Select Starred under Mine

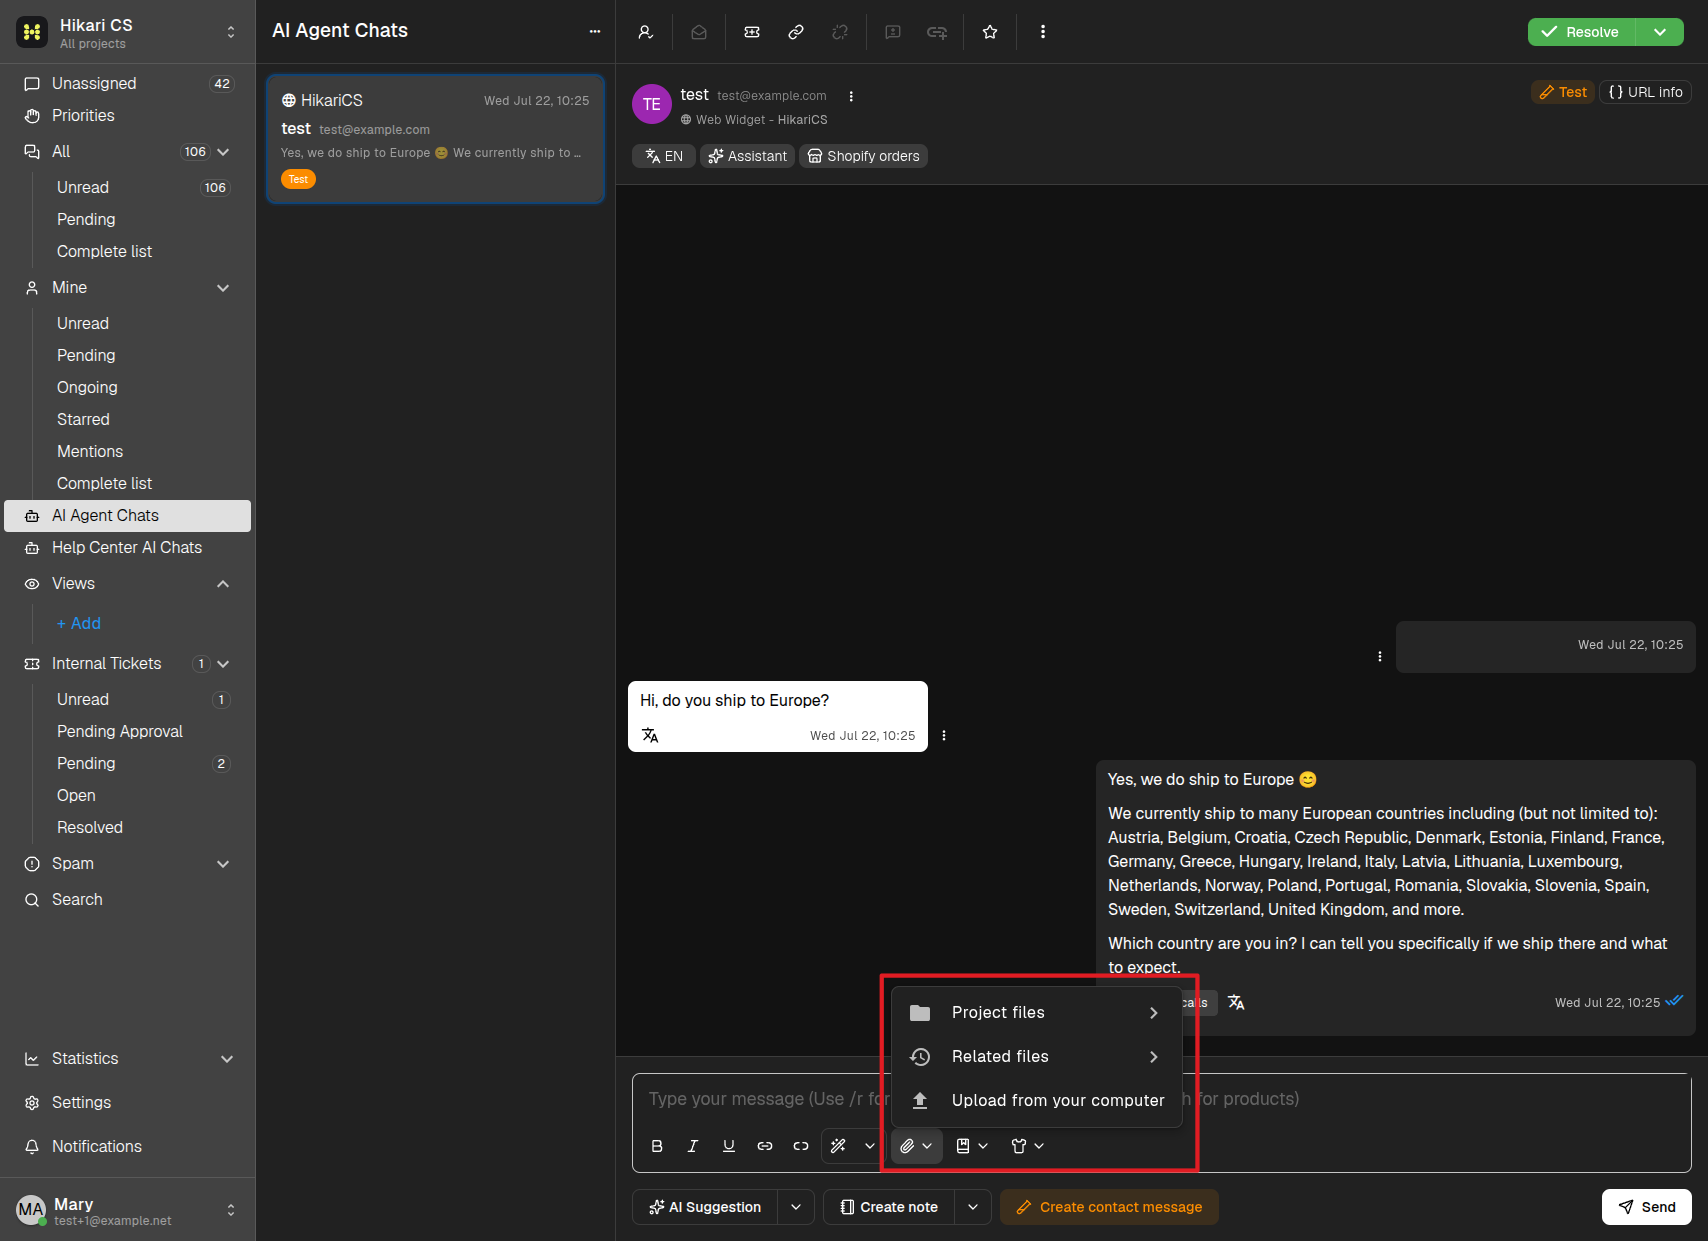83,420
